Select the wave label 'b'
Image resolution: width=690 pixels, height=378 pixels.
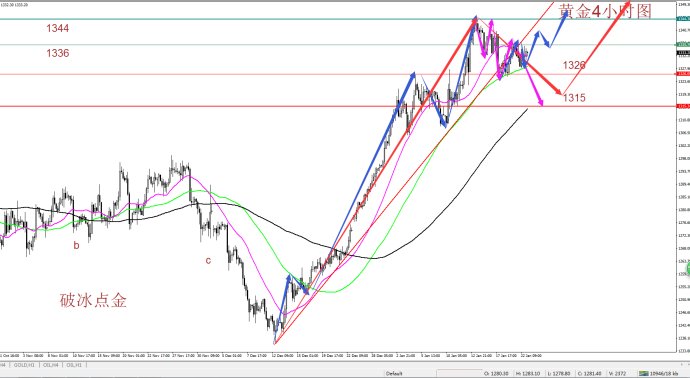pyautogui.click(x=76, y=246)
